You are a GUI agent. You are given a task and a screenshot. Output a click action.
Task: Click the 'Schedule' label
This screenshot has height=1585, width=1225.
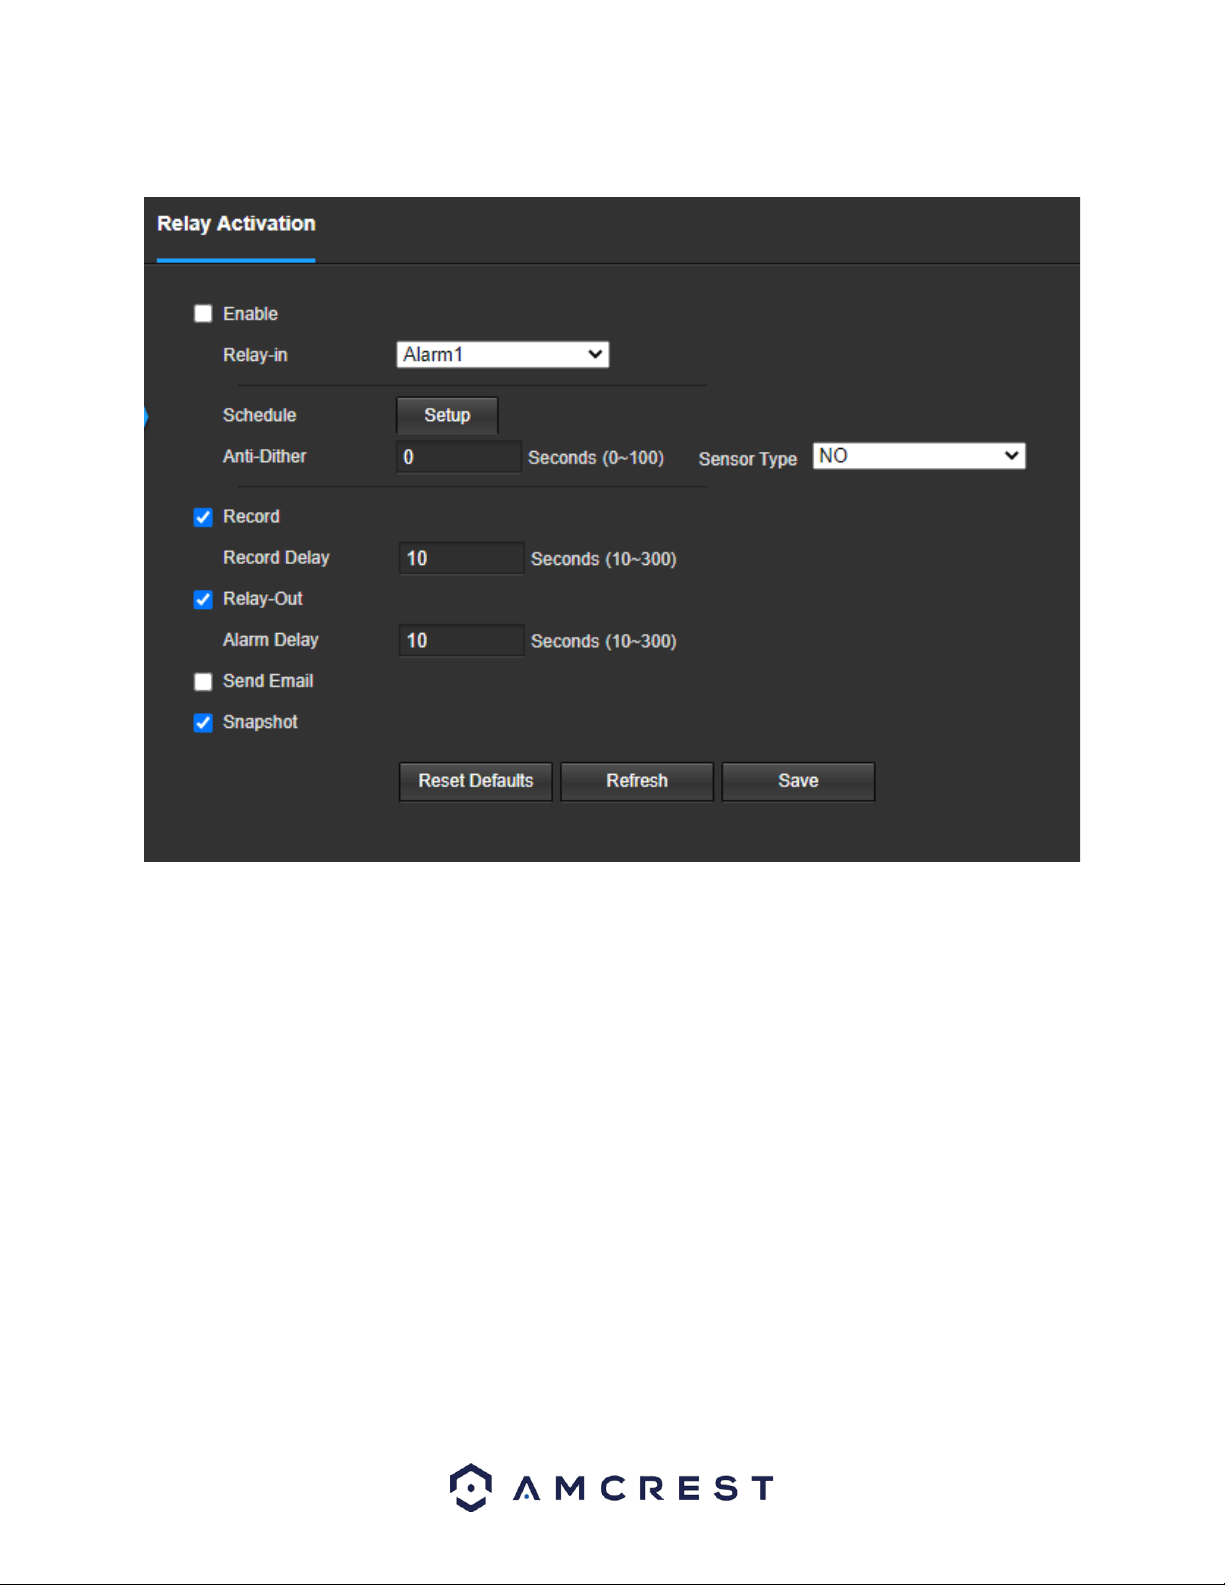tap(260, 415)
